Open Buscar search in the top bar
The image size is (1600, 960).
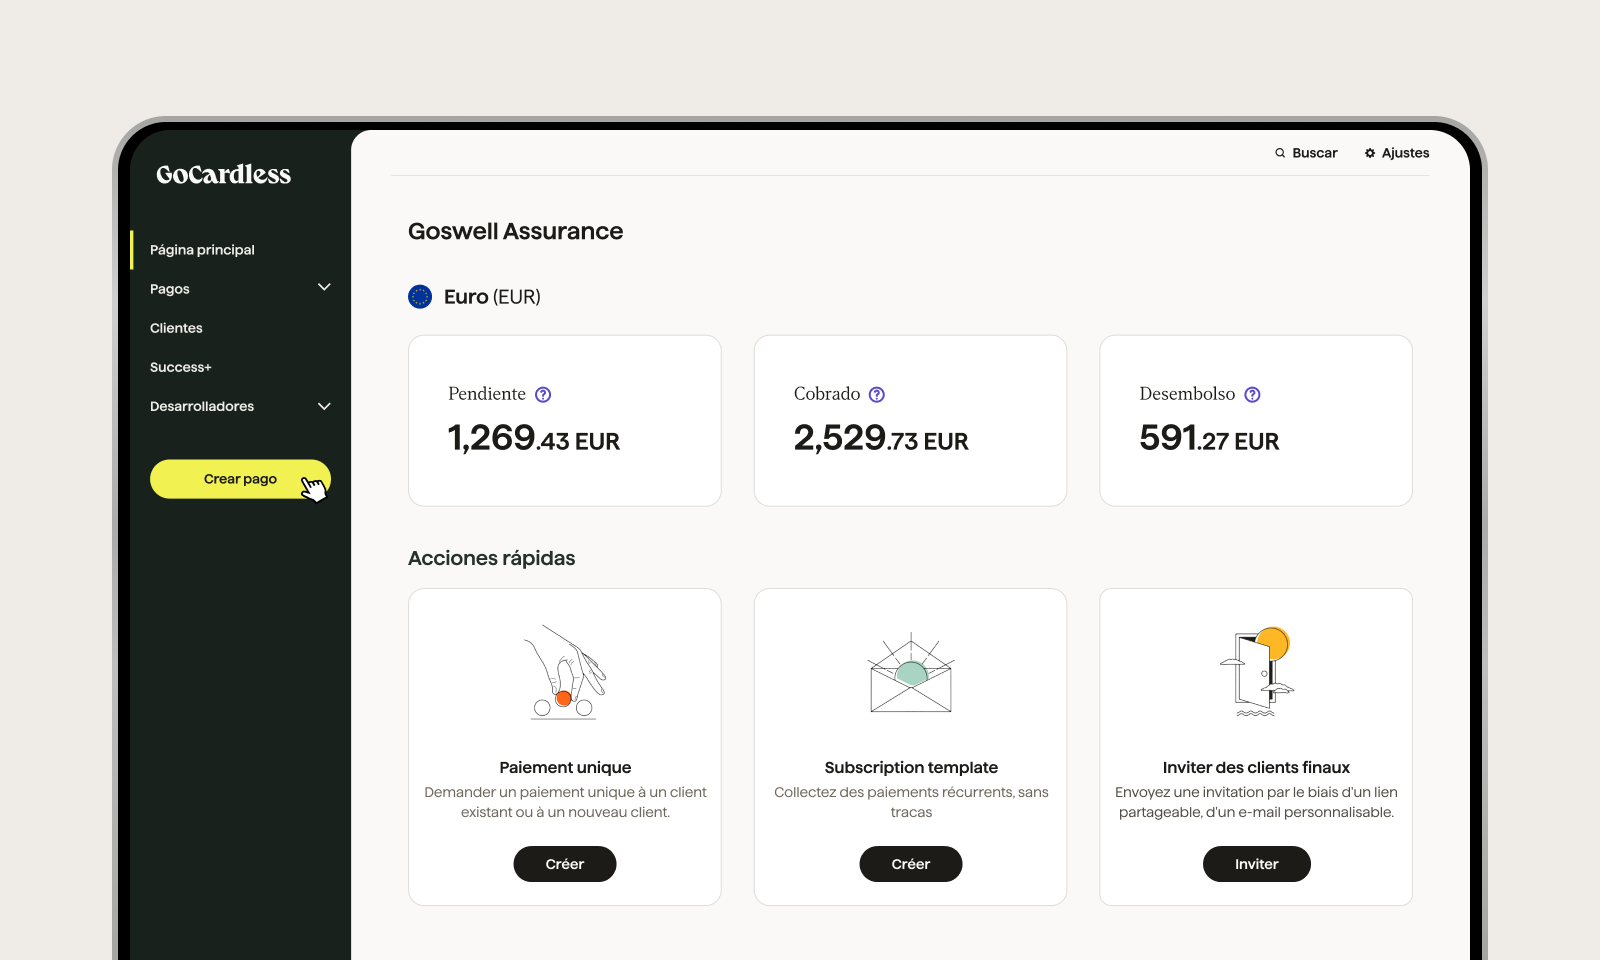pyautogui.click(x=1306, y=153)
